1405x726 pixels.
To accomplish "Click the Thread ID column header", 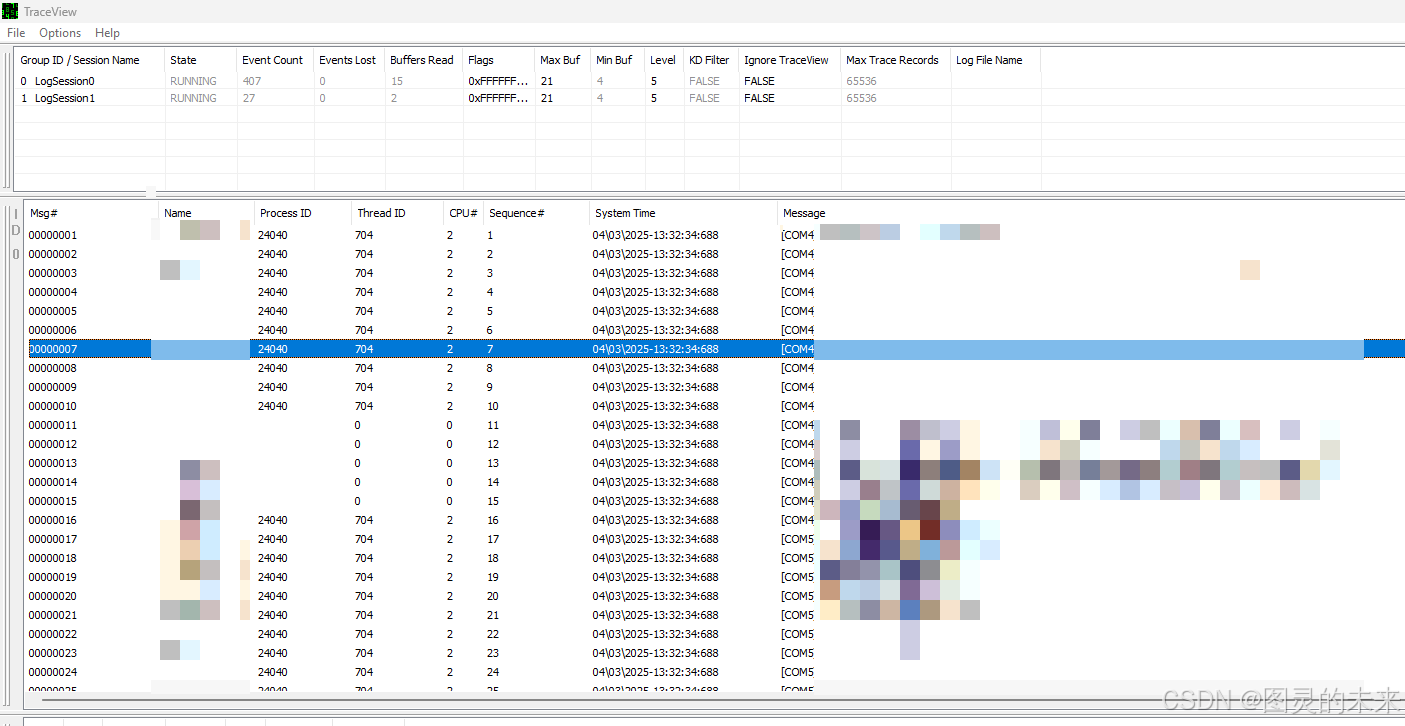I will pyautogui.click(x=380, y=213).
